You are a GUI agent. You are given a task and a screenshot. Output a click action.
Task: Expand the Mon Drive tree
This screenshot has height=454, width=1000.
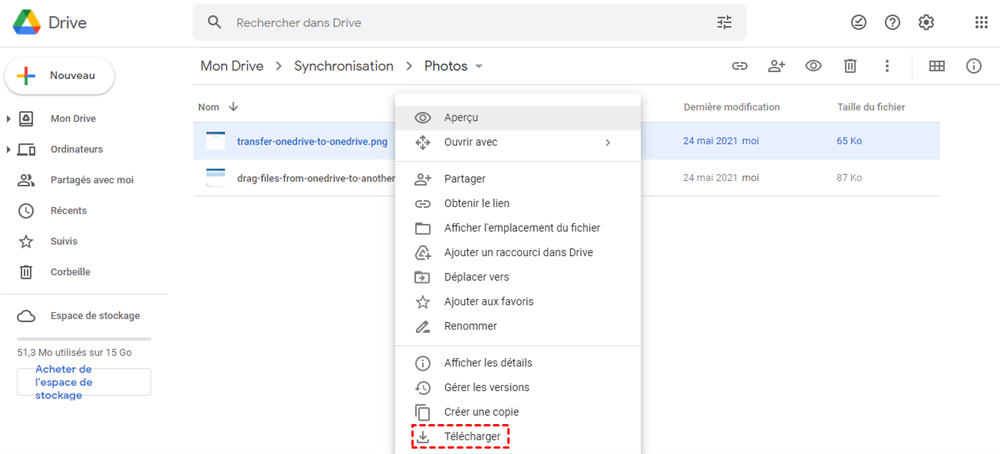coord(9,119)
